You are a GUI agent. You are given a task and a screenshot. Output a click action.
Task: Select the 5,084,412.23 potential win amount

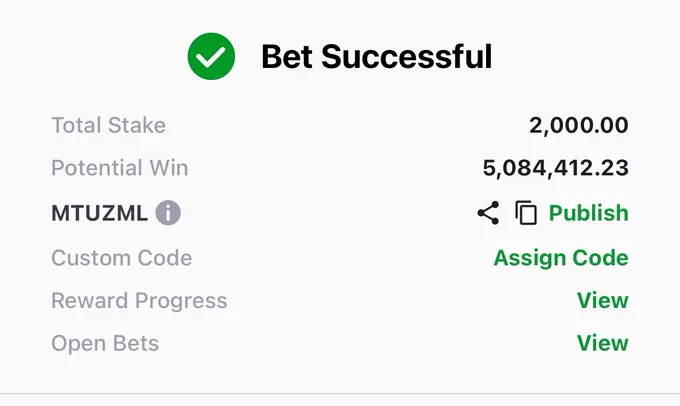(x=556, y=168)
